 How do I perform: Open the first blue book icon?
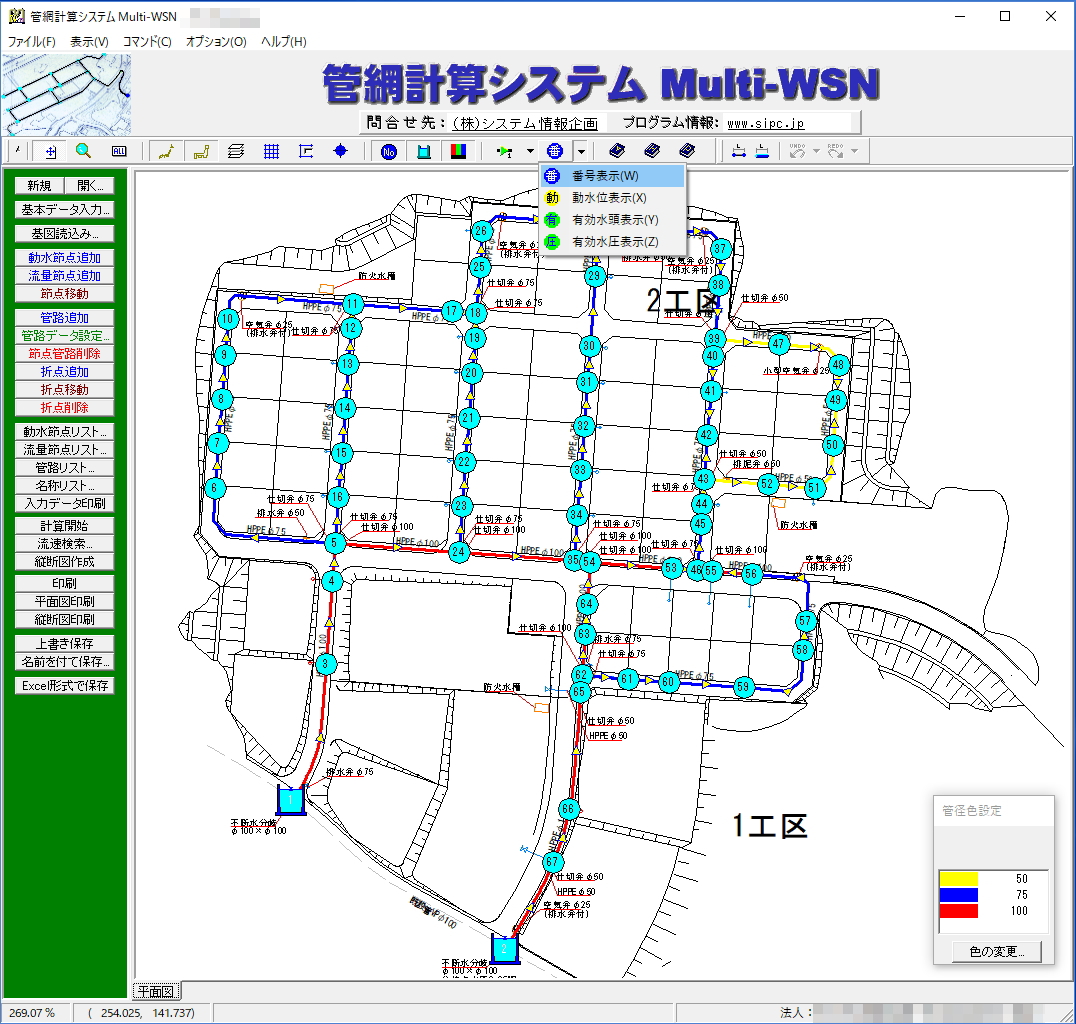coord(617,151)
